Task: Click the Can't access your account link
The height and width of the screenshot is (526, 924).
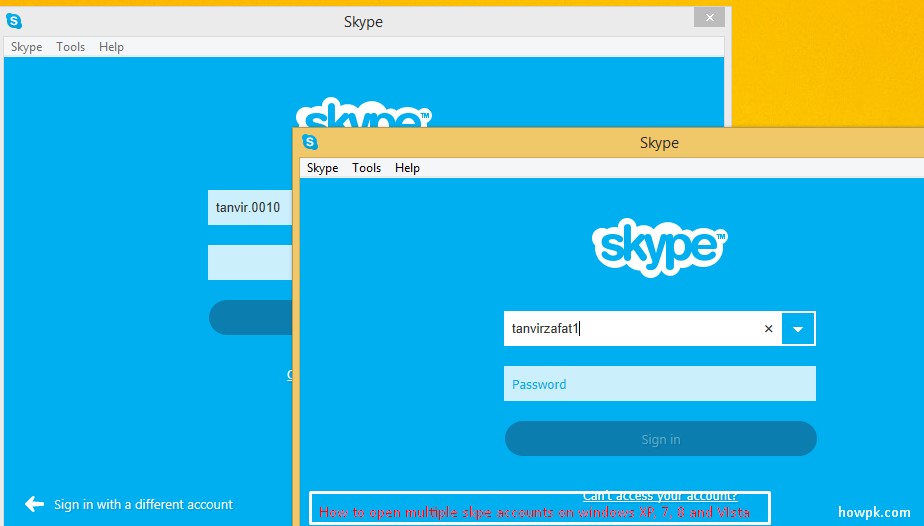Action: coord(660,496)
